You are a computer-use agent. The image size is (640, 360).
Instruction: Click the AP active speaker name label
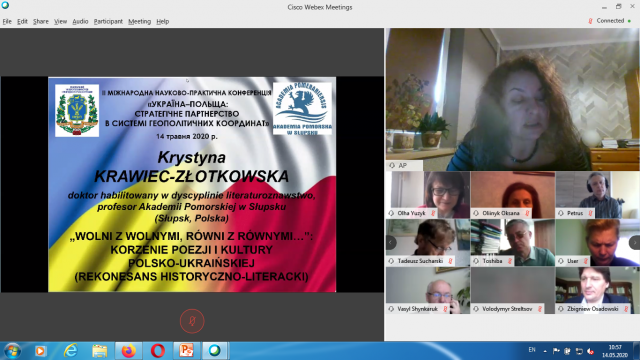(404, 165)
